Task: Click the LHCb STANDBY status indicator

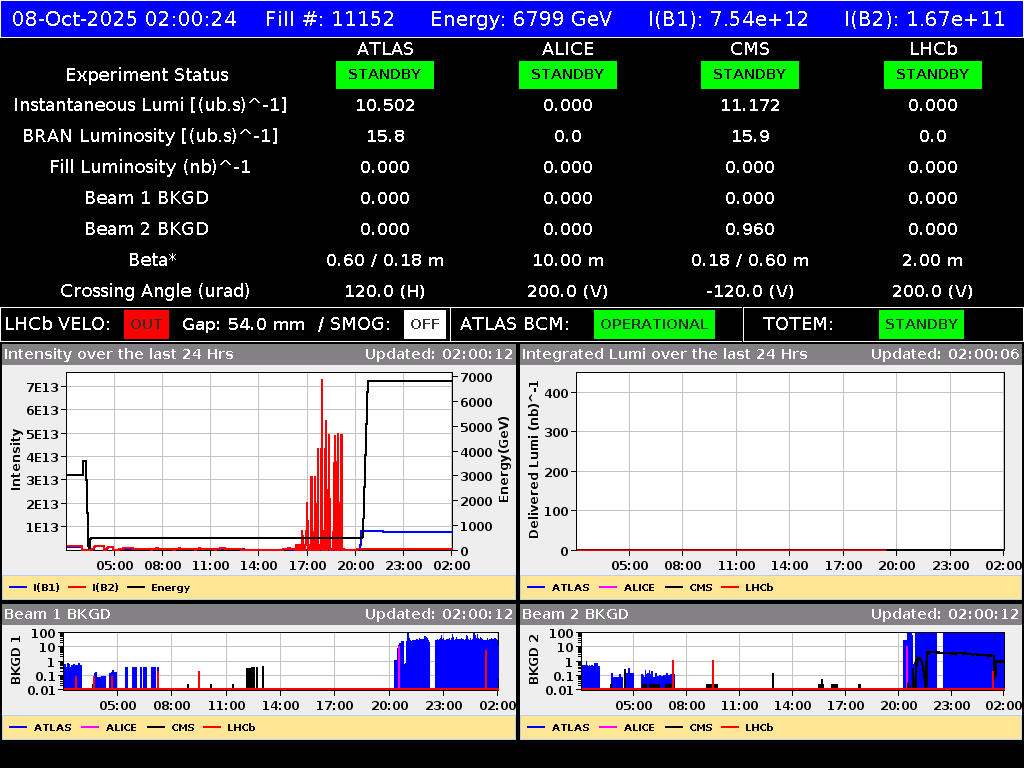Action: (932, 74)
